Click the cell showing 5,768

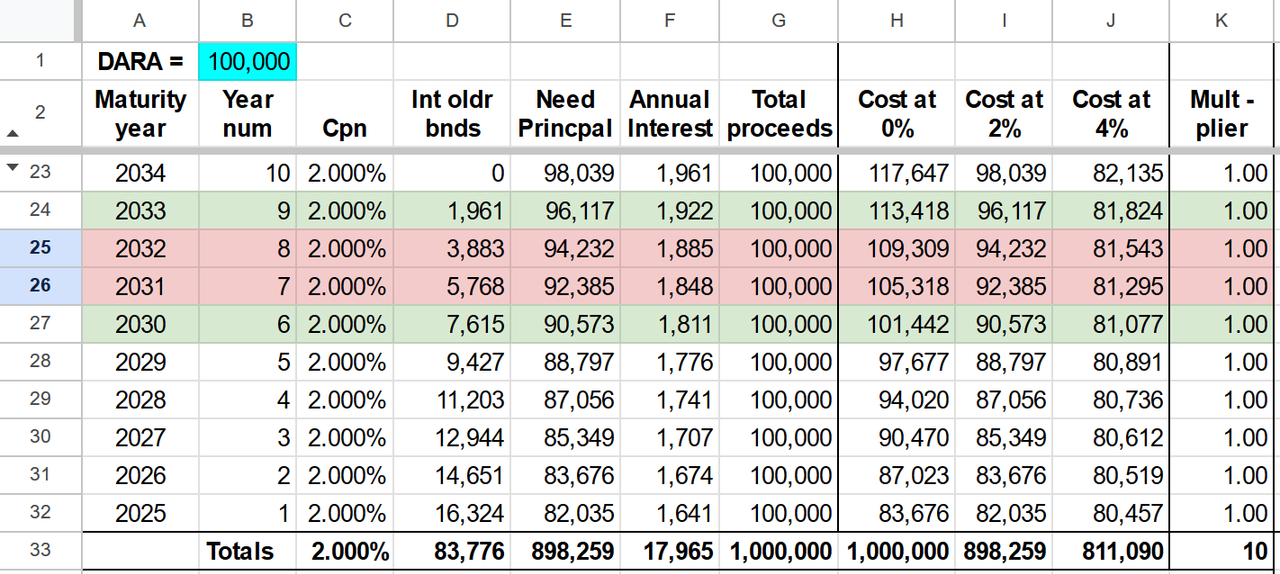(451, 286)
